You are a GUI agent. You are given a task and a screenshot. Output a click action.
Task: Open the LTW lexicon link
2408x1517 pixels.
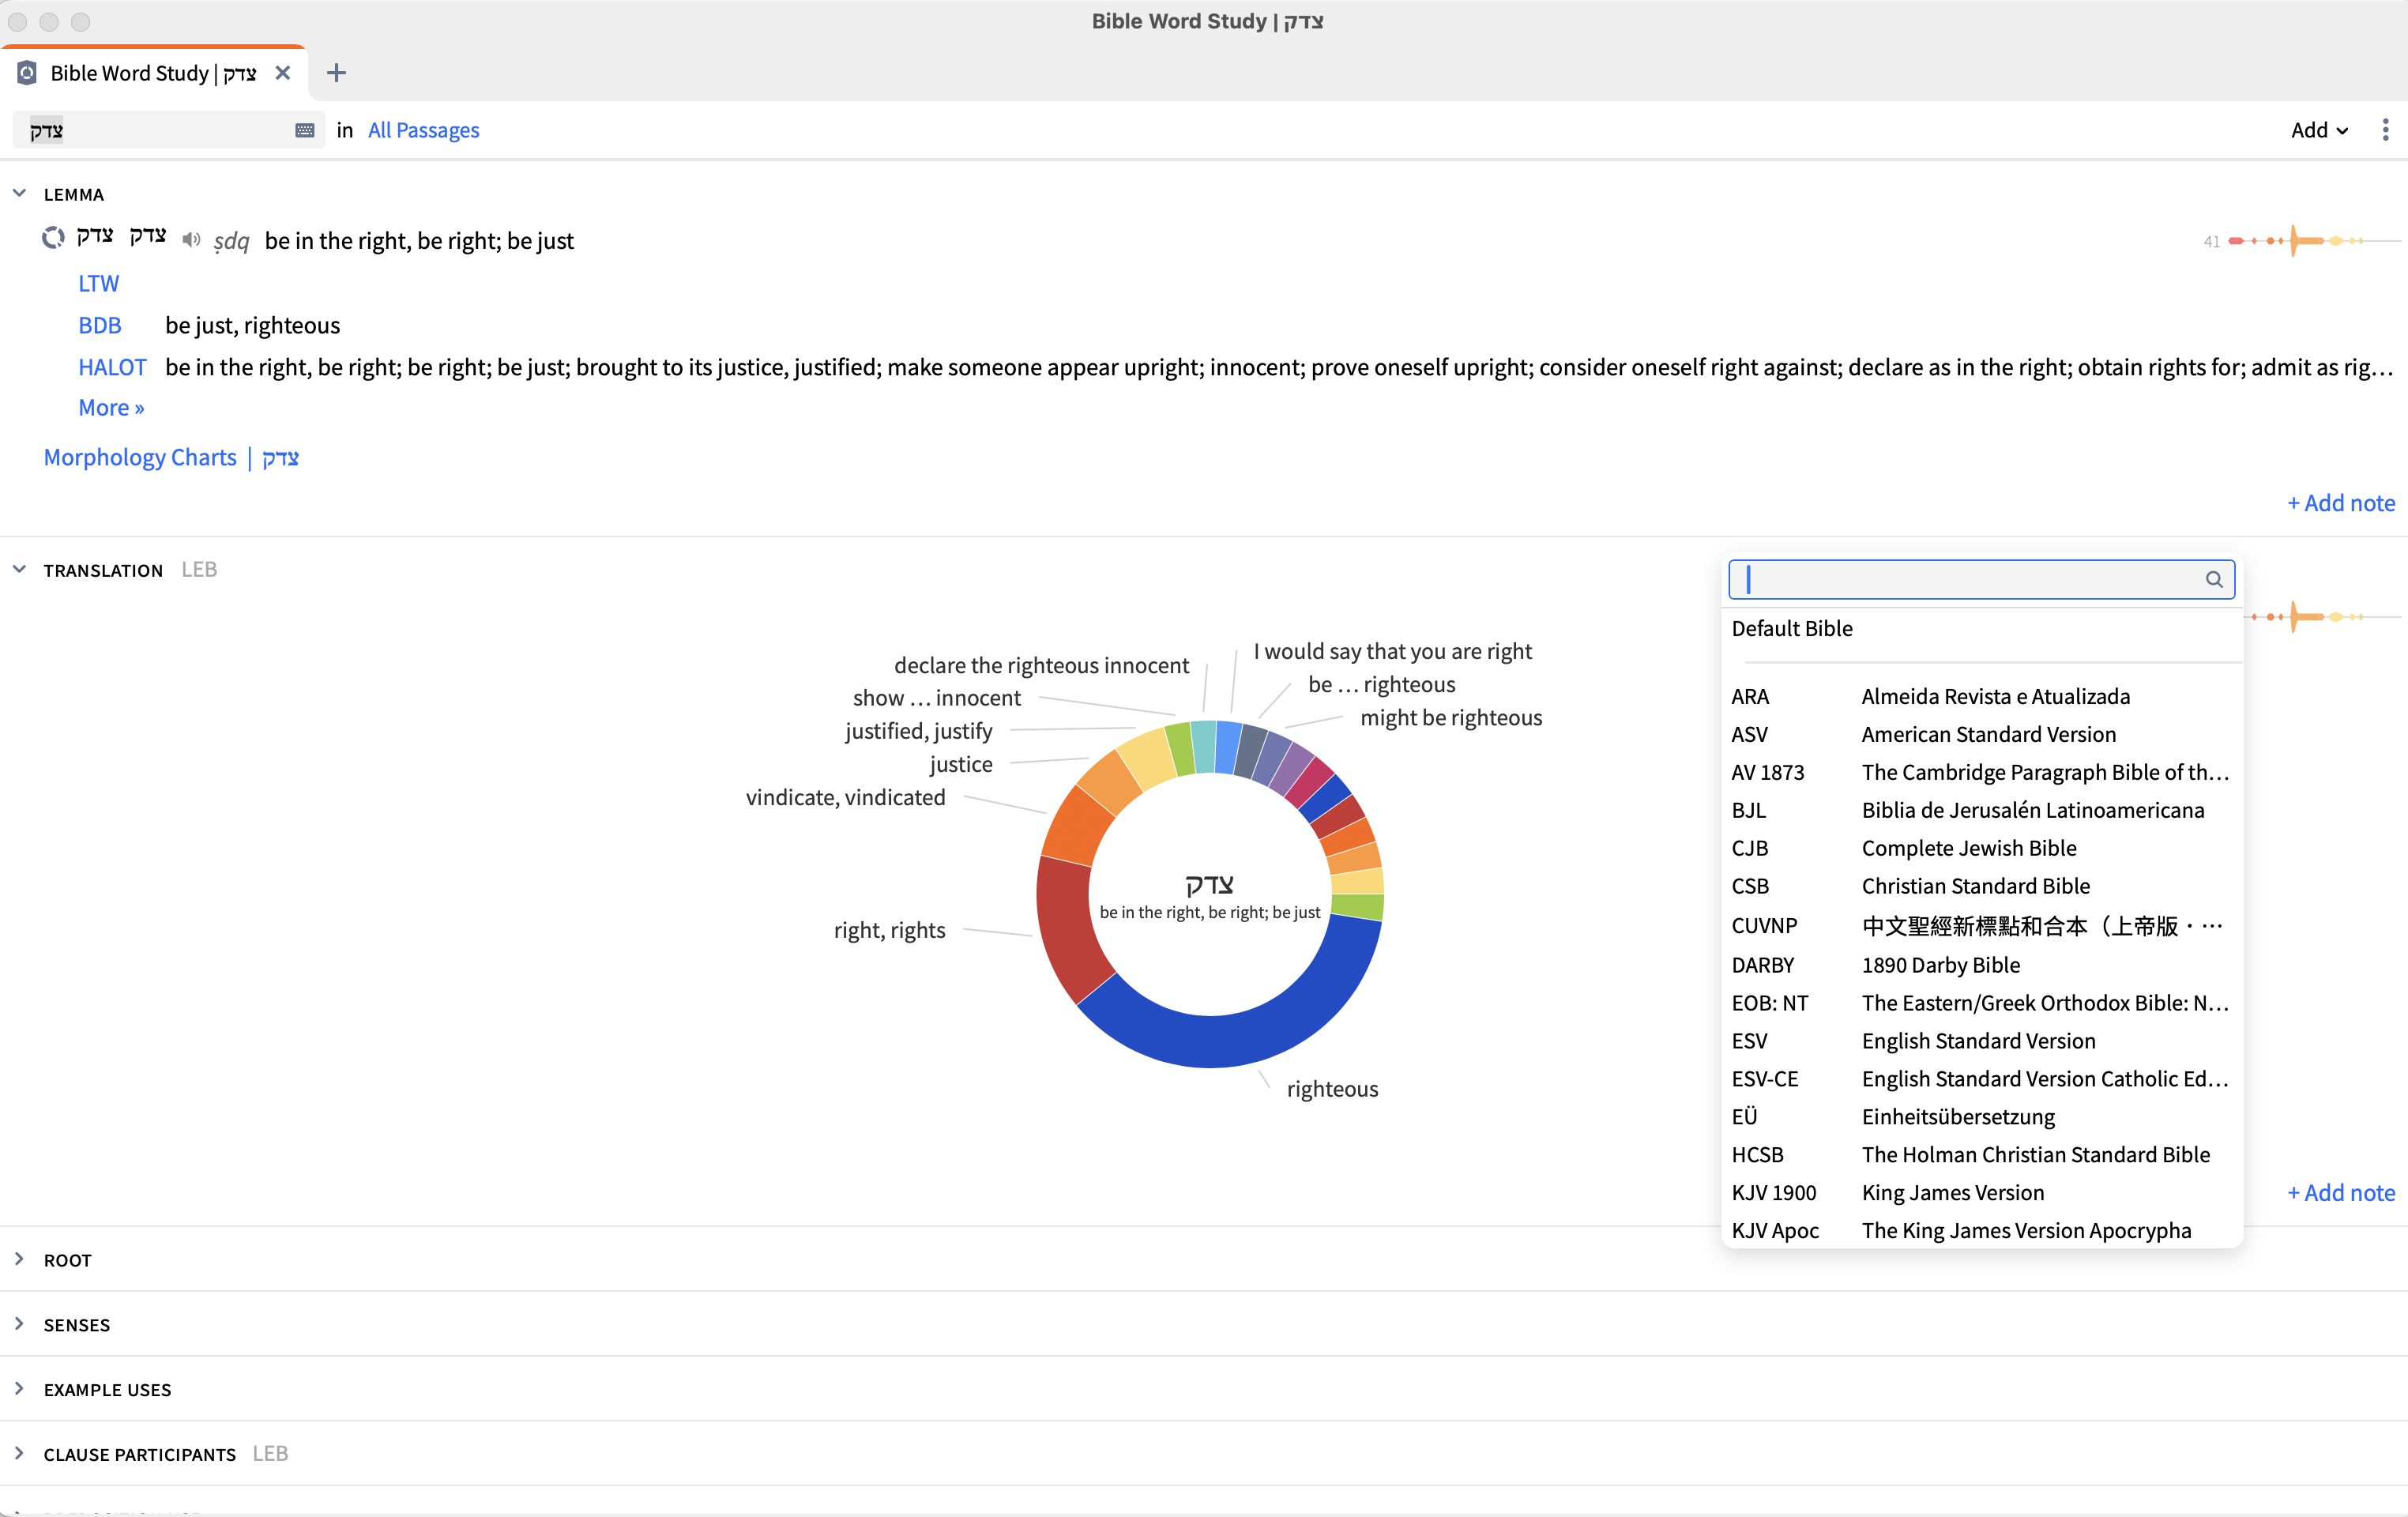(98, 283)
